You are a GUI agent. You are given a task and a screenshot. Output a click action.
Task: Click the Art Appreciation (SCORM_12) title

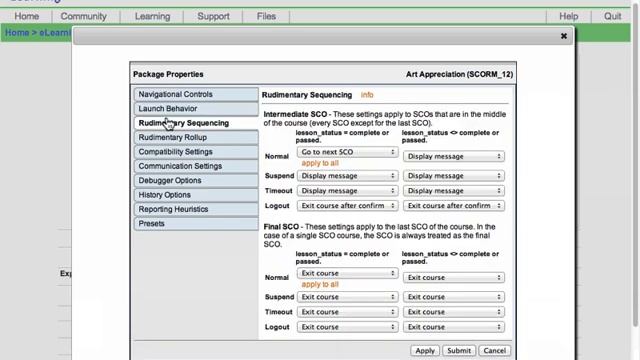point(459,74)
